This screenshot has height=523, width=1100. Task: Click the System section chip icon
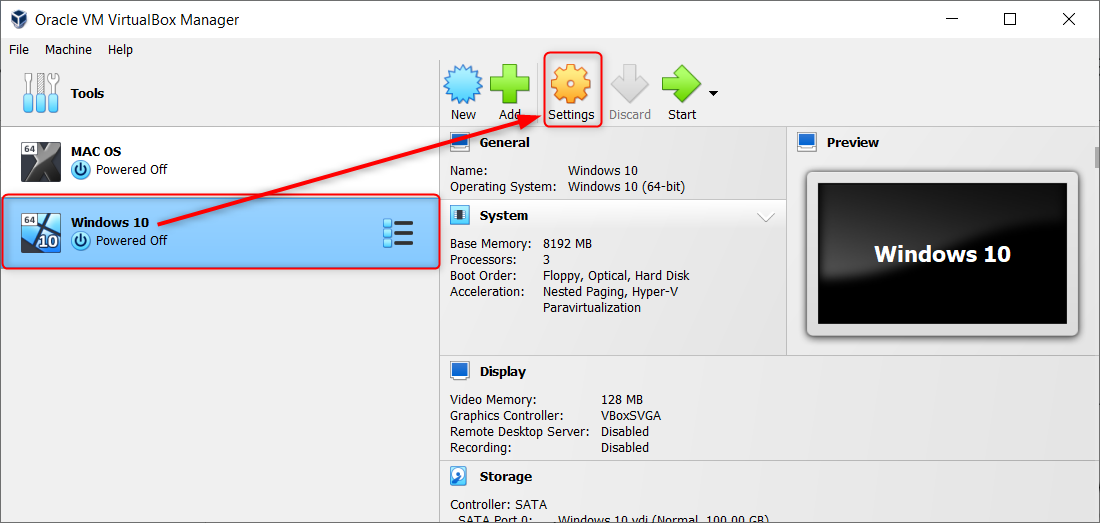(460, 215)
